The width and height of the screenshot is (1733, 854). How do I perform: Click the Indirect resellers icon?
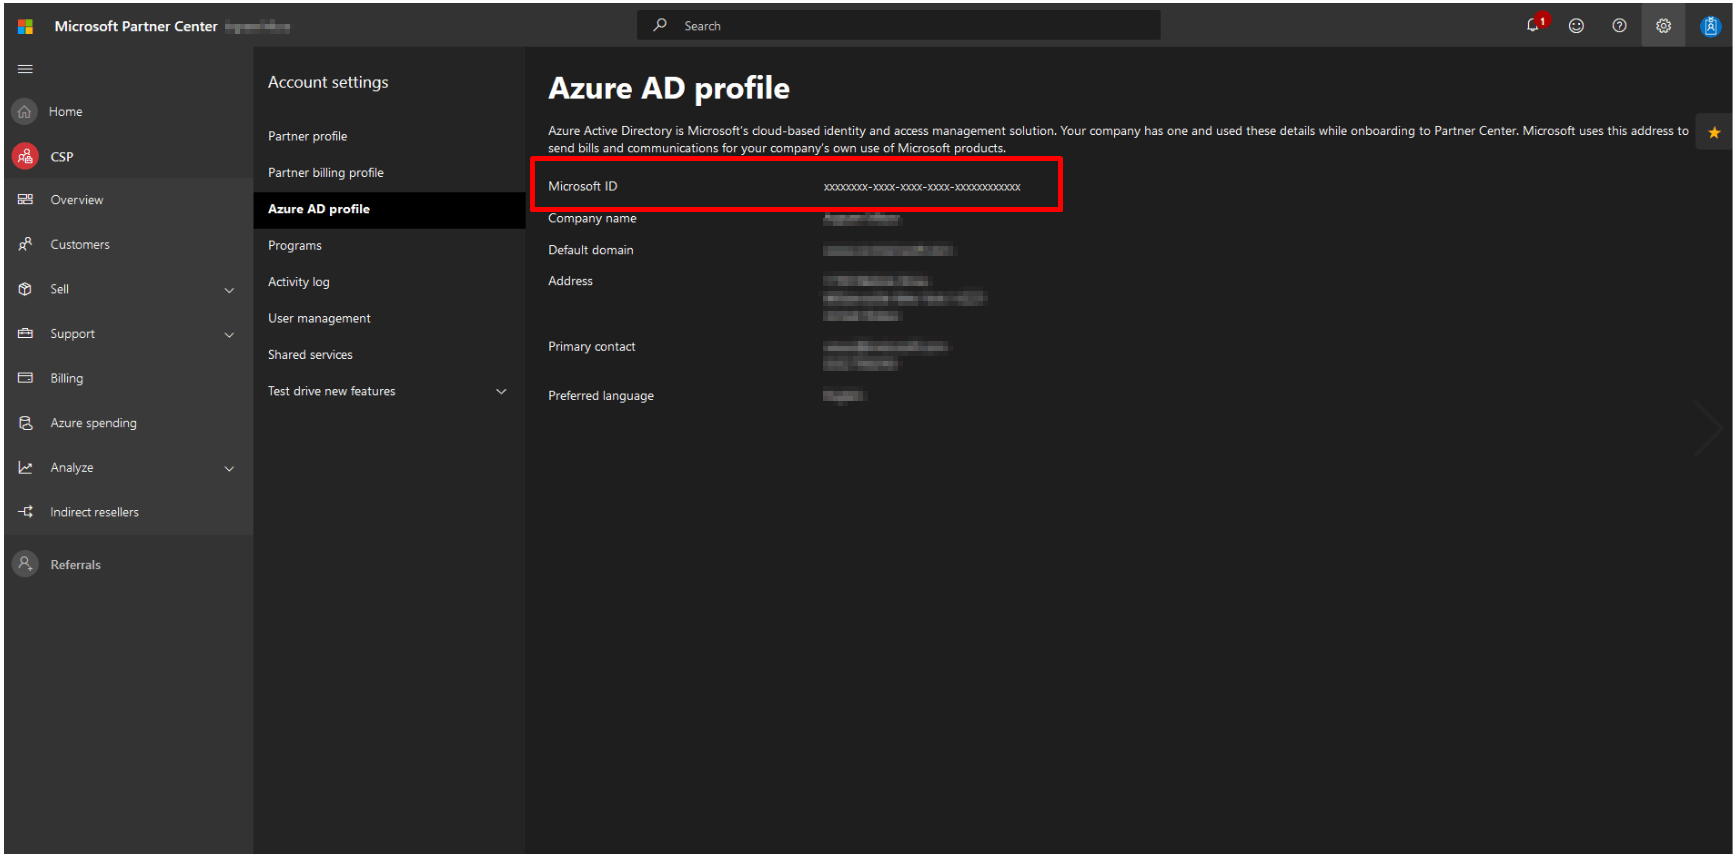[x=26, y=512]
